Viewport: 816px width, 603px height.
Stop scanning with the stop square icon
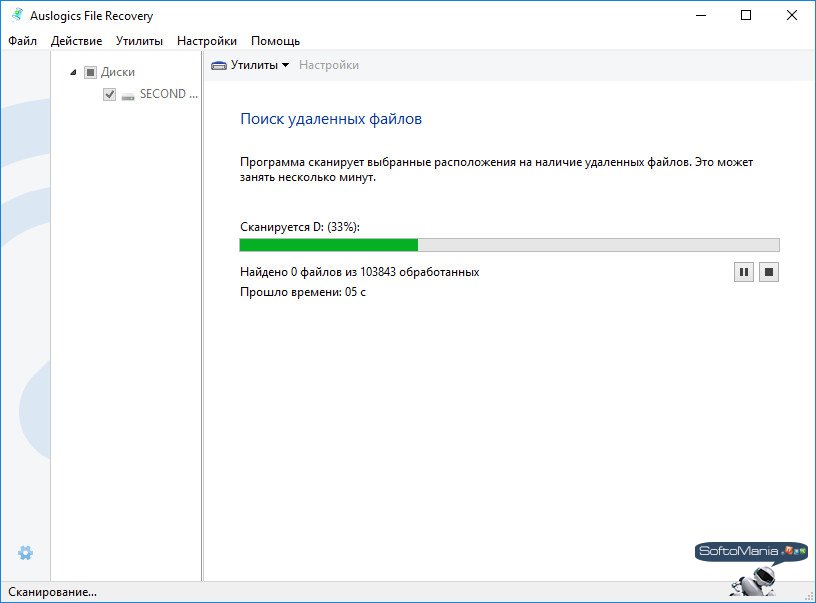click(x=769, y=272)
